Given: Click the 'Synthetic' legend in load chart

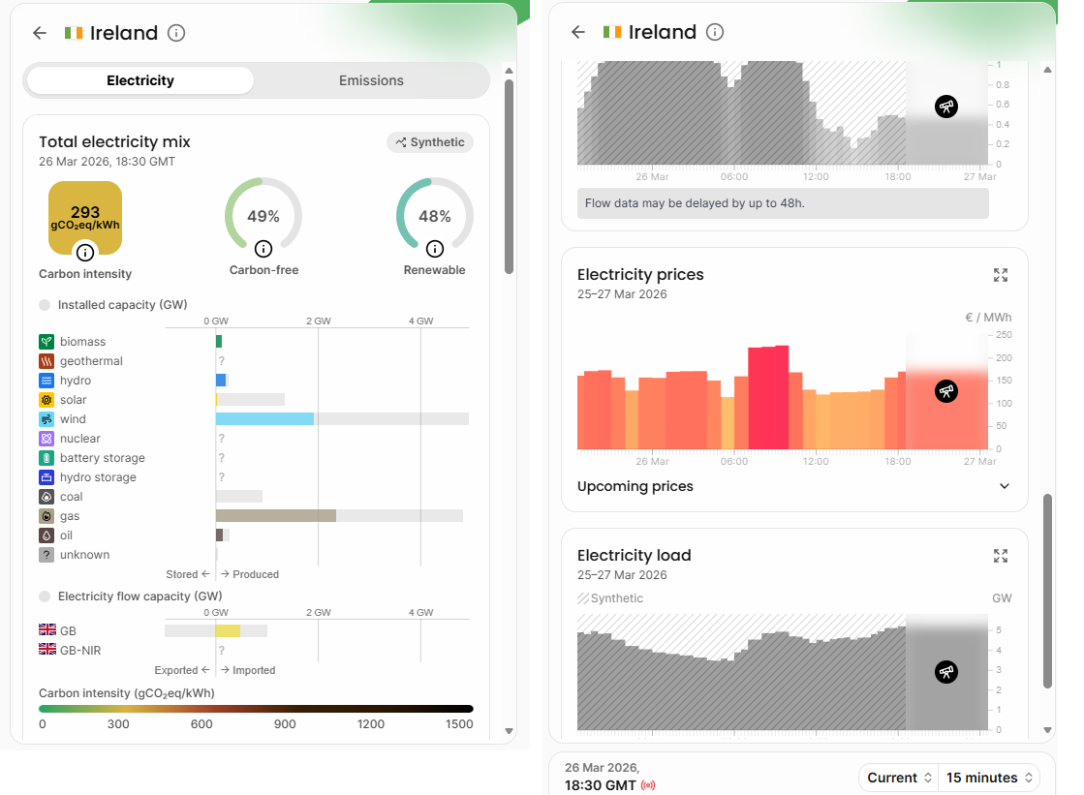Looking at the screenshot, I should (610, 598).
